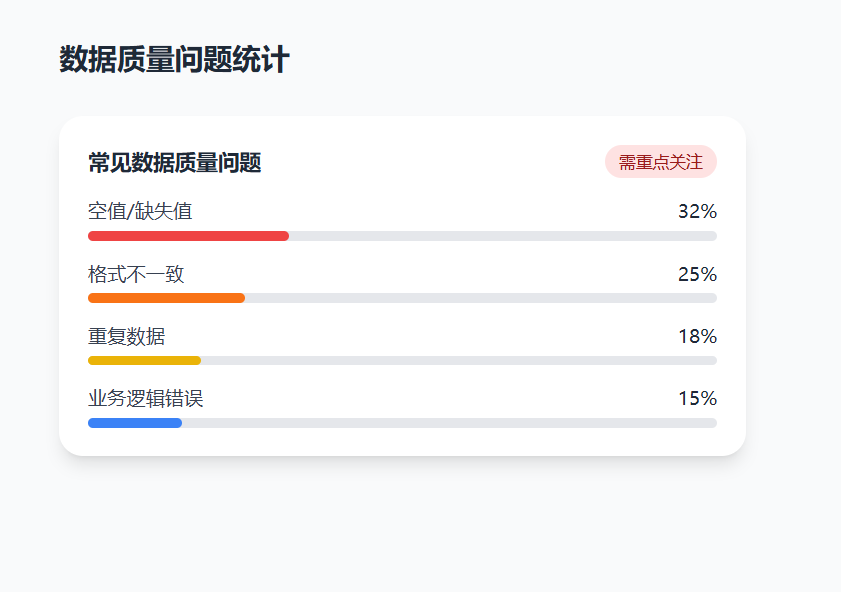Click the red 空值/缺失值 progress bar fill
This screenshot has width=841, height=592.
[188, 236]
